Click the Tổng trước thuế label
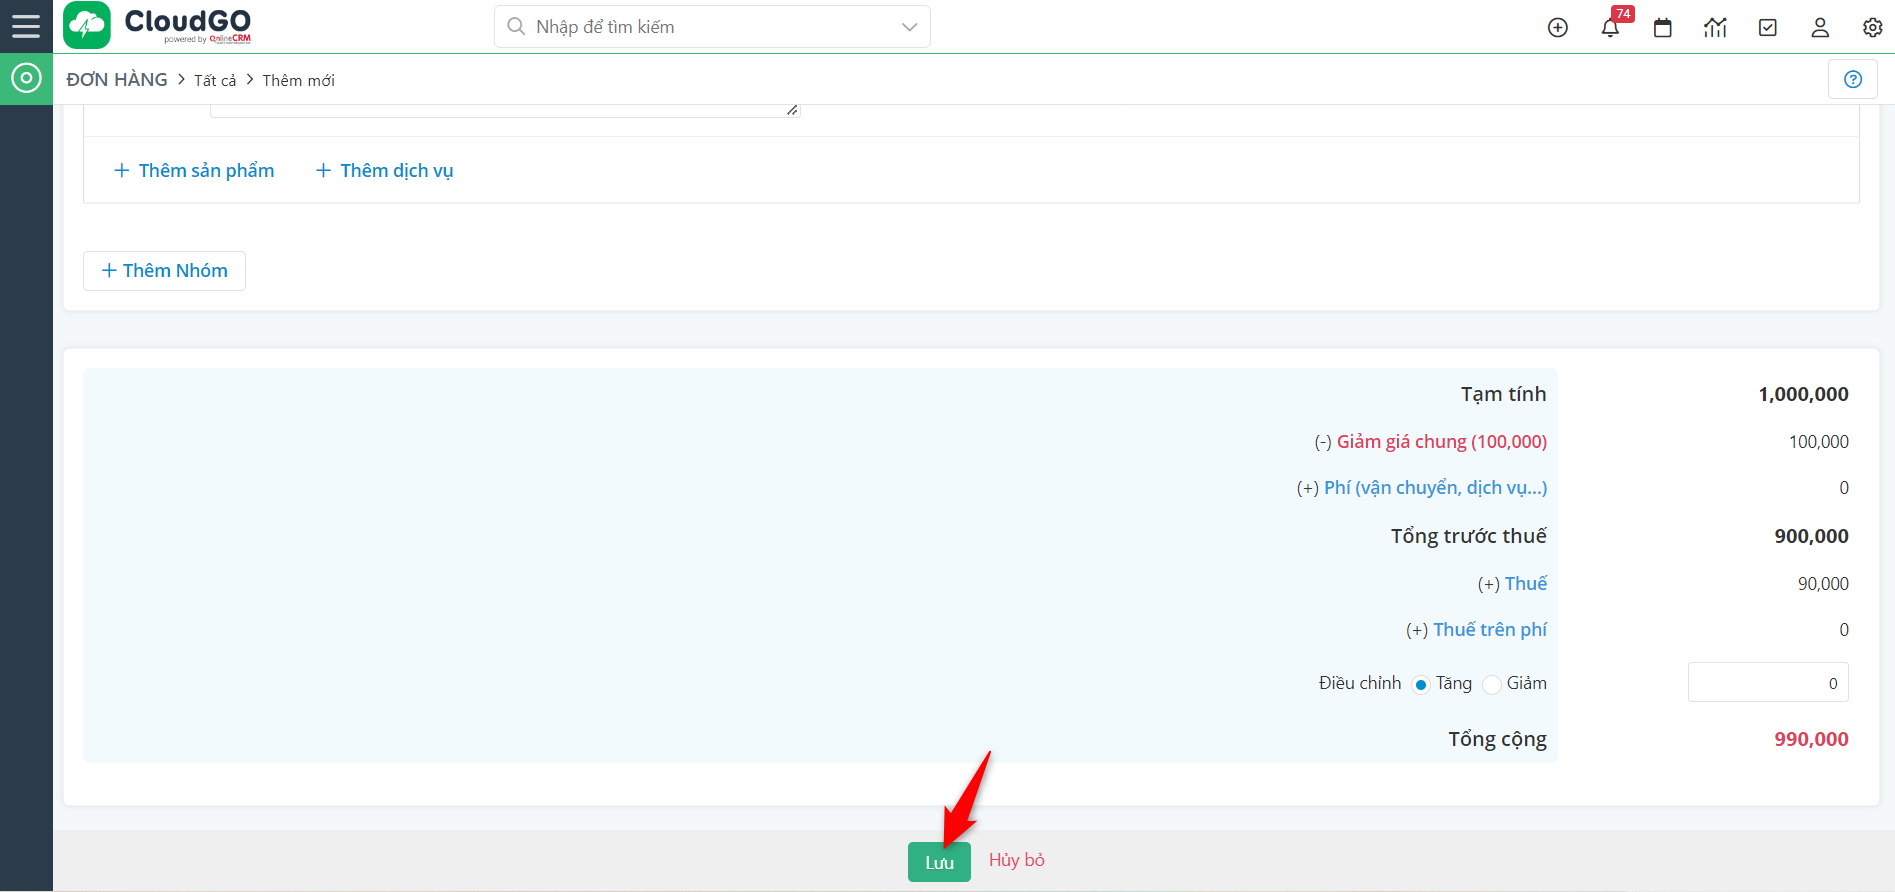This screenshot has width=1895, height=892. [1468, 536]
